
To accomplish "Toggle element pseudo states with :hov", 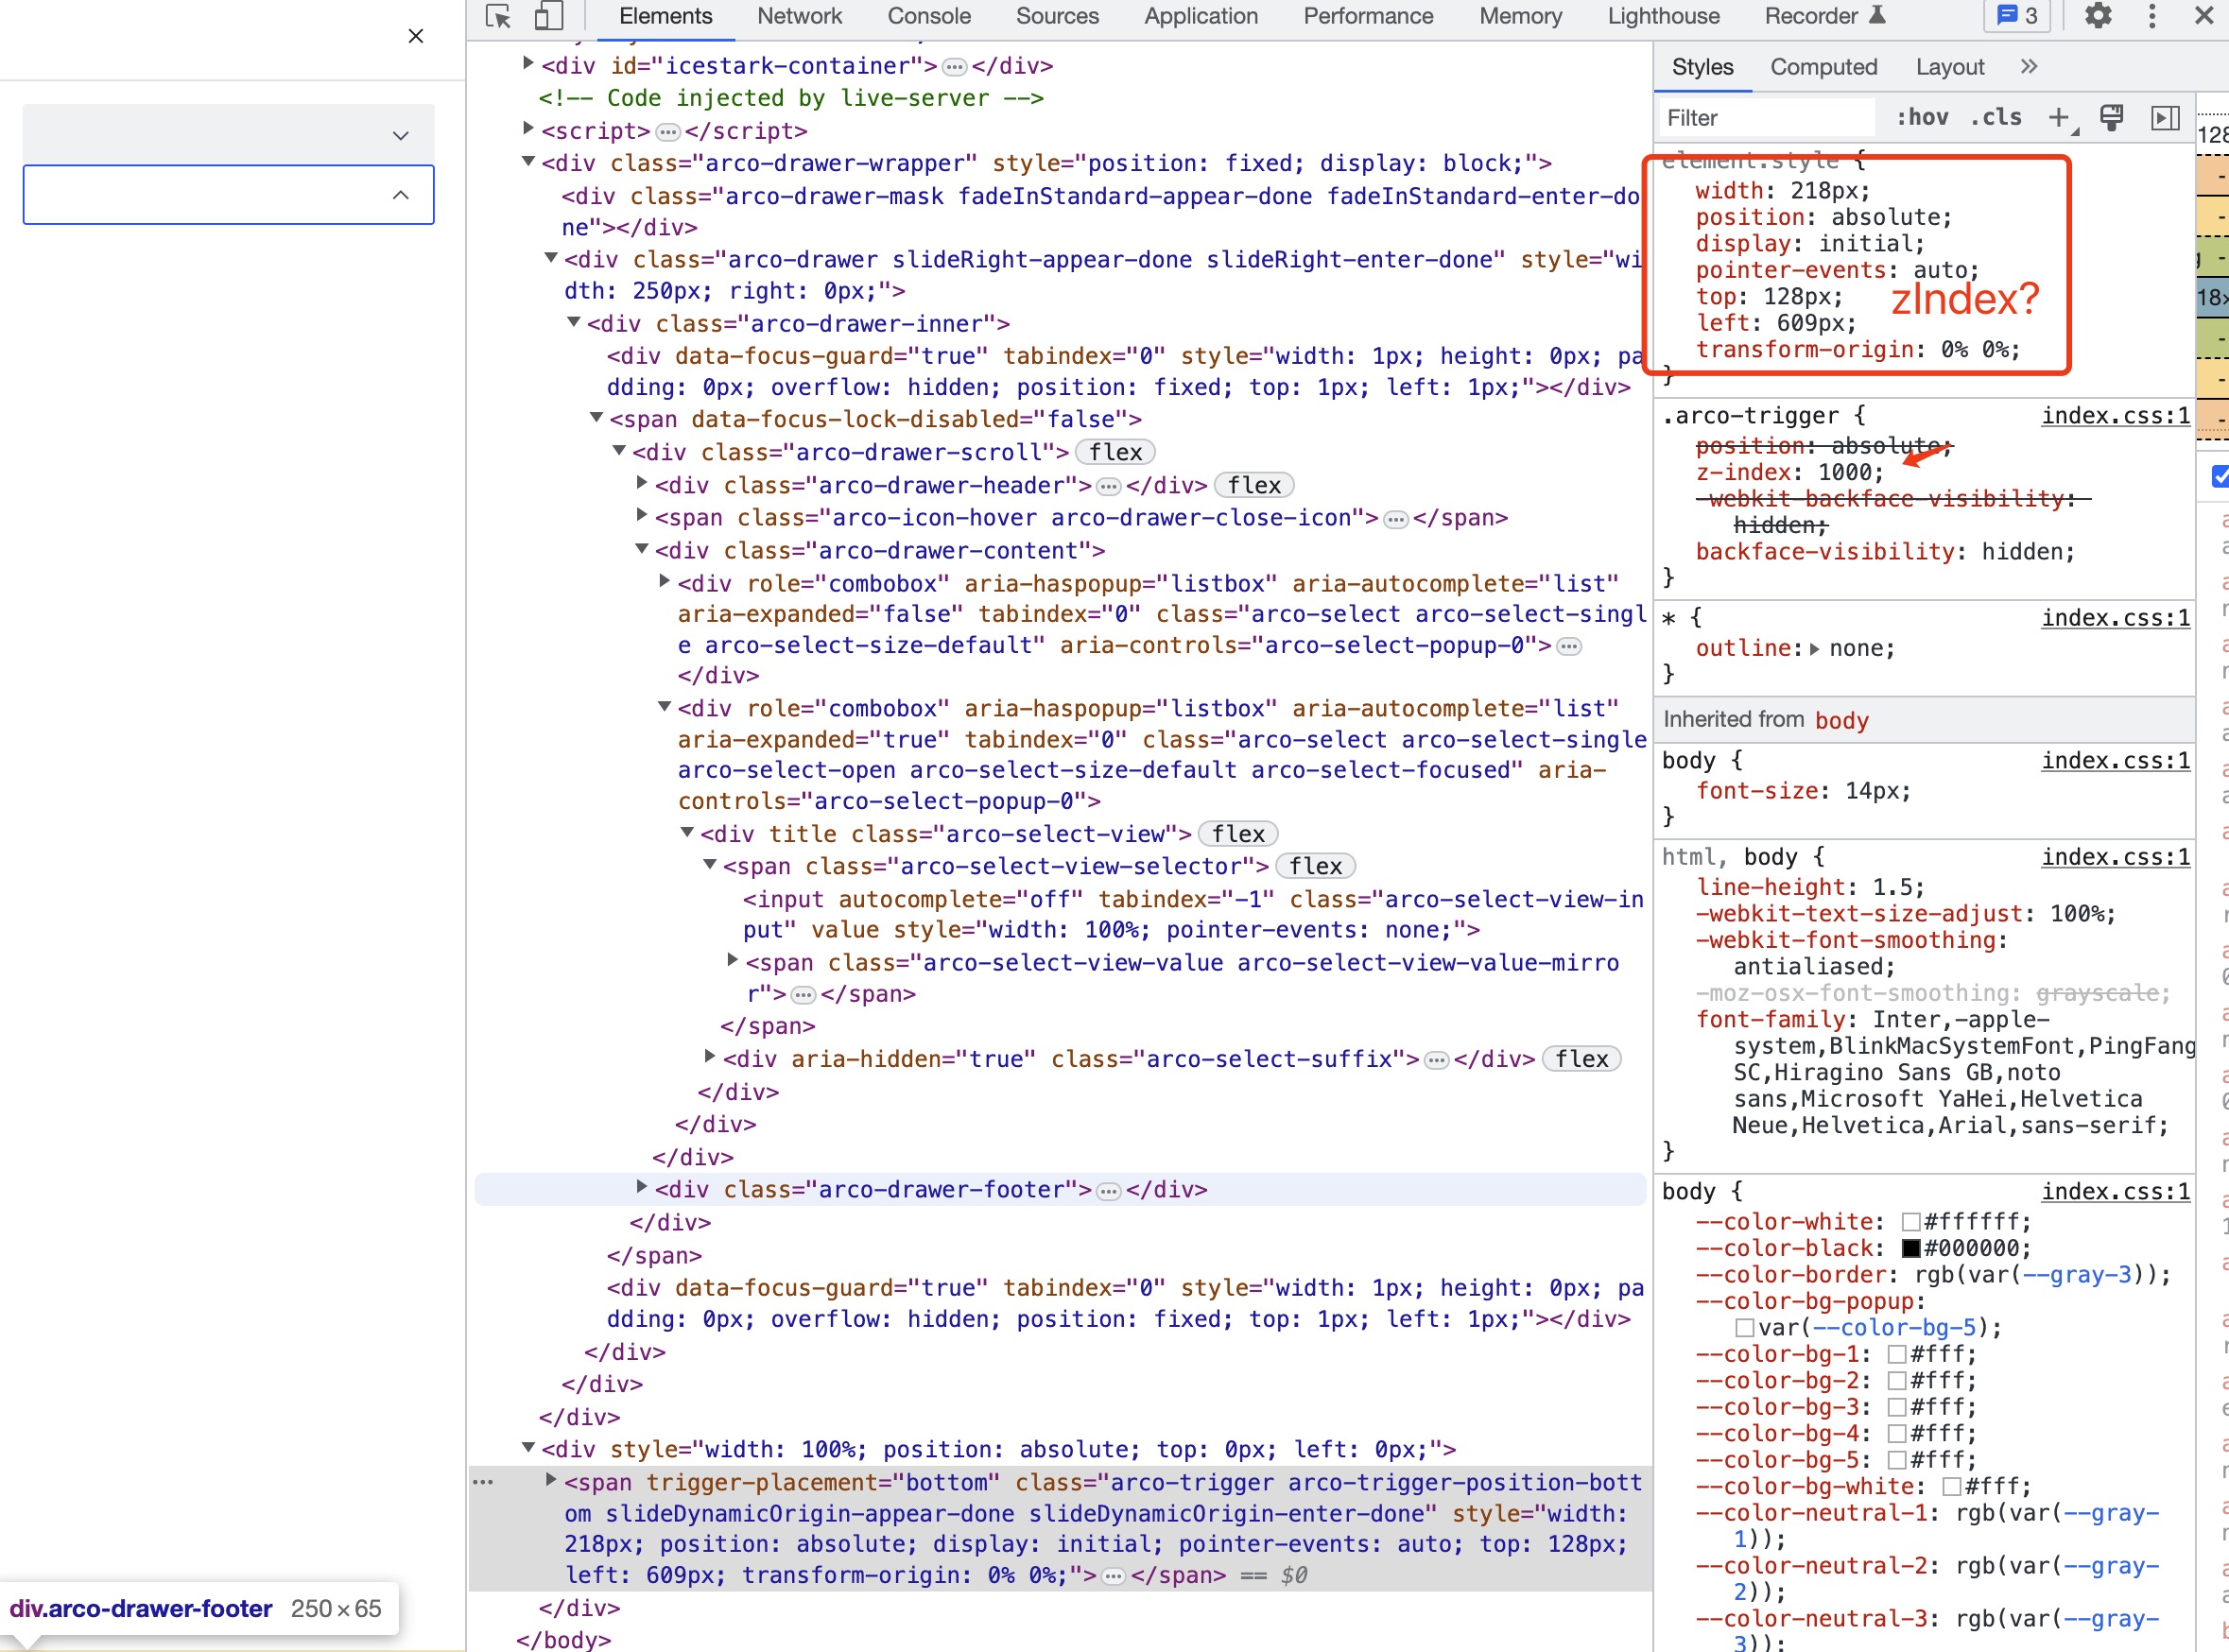I will [1921, 117].
